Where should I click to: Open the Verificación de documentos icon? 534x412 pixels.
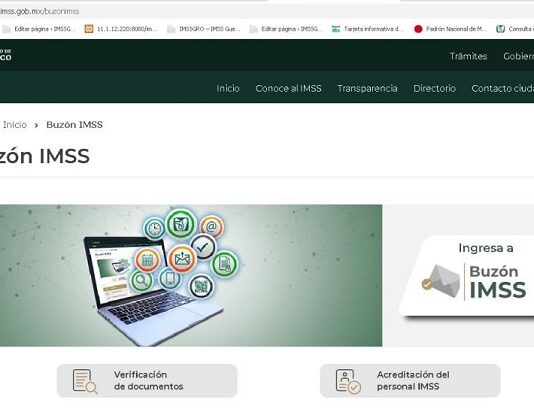85,381
